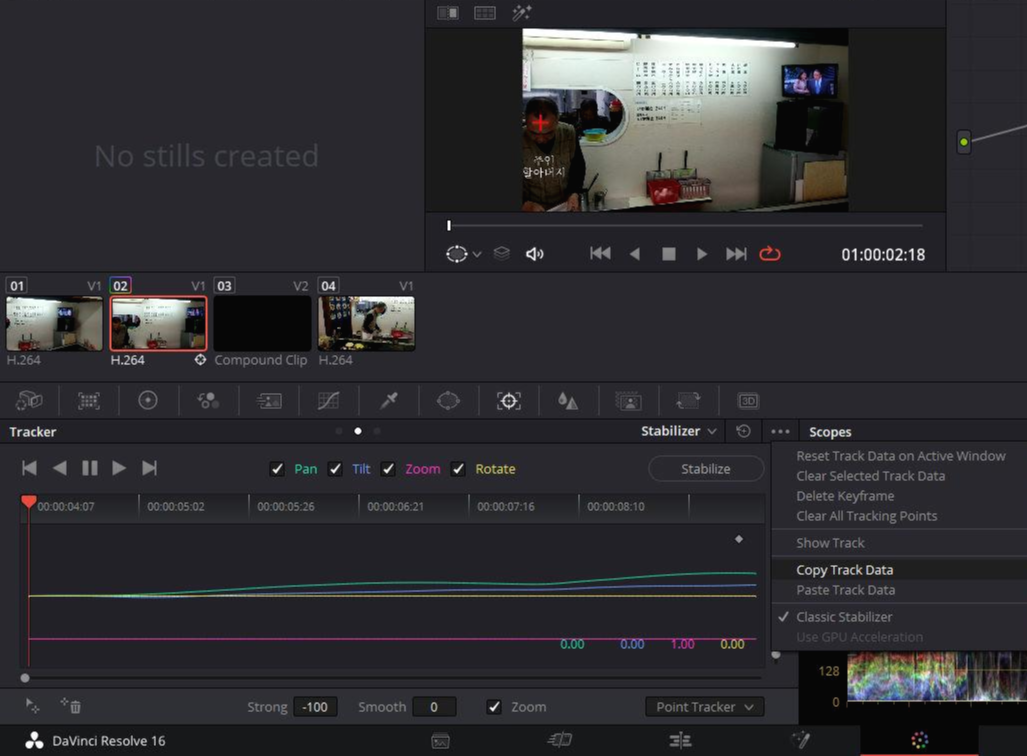Open the Key palette icon
Image resolution: width=1027 pixels, height=756 pixels.
point(628,400)
